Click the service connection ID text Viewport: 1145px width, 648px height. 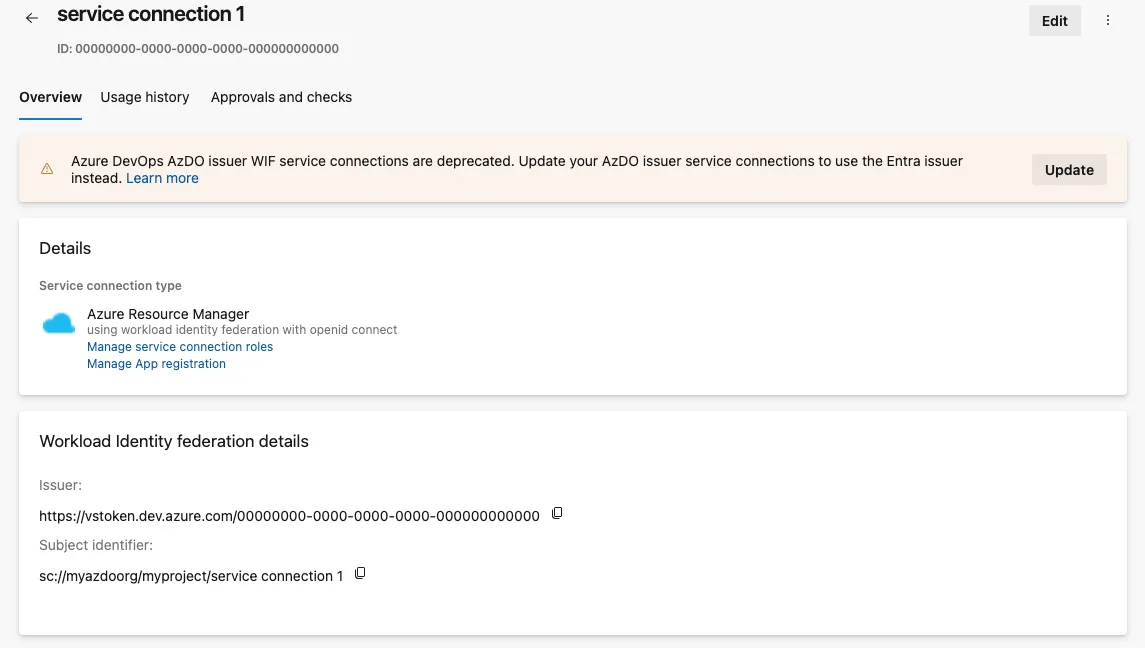coord(198,49)
